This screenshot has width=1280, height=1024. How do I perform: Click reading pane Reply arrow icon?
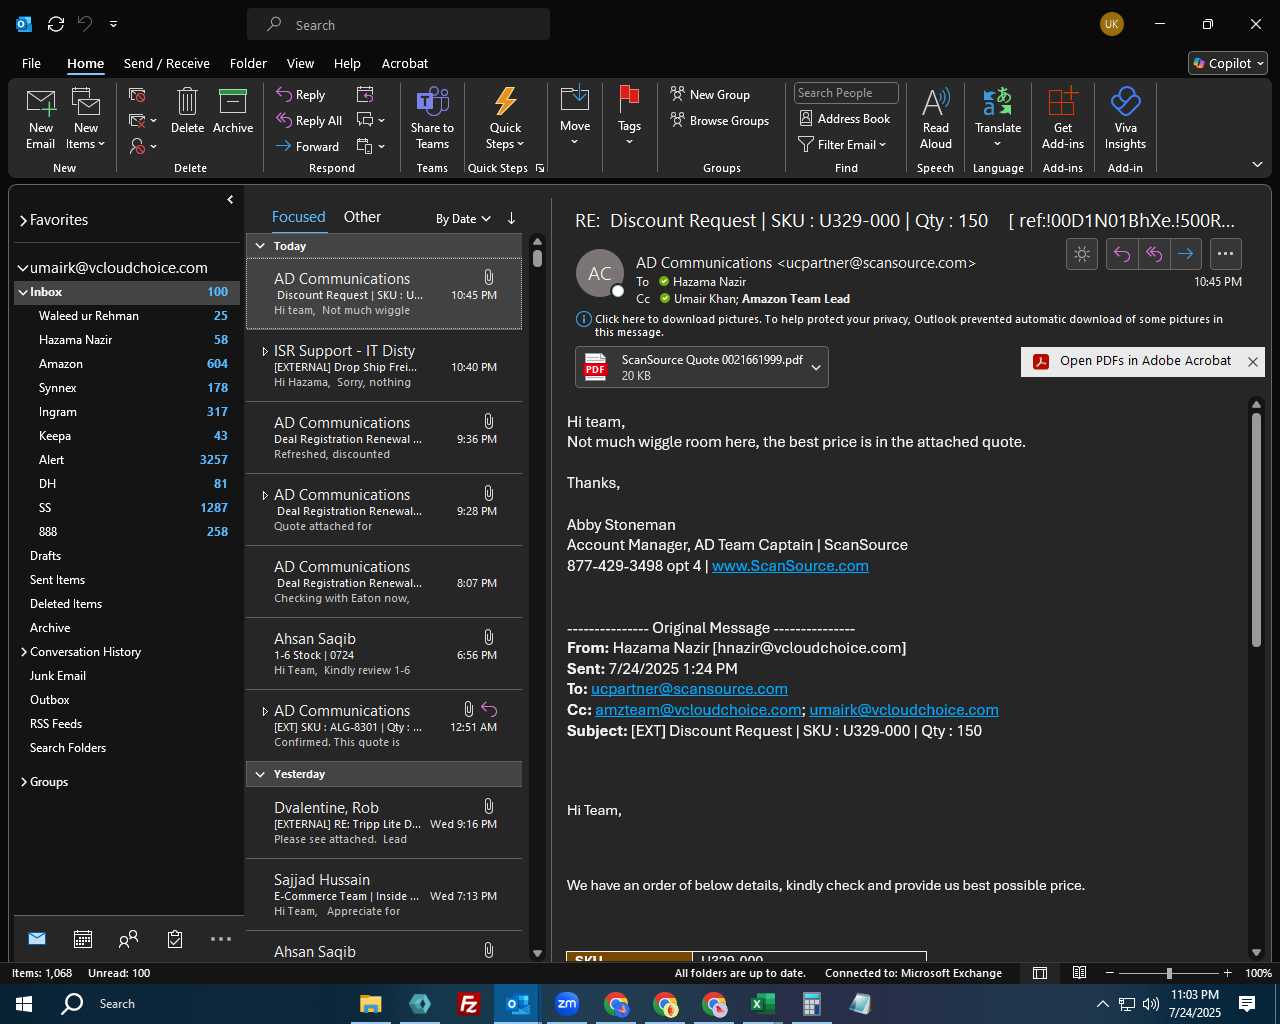pos(1122,254)
